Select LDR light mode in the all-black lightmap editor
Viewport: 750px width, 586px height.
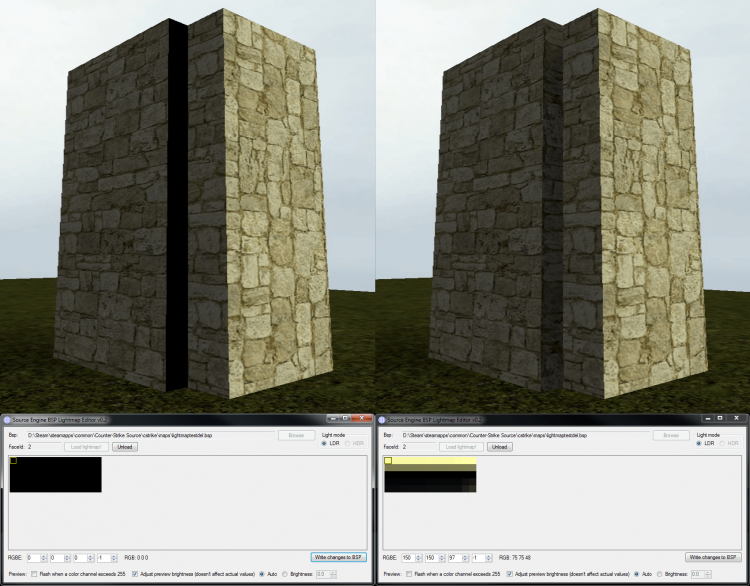(324, 443)
